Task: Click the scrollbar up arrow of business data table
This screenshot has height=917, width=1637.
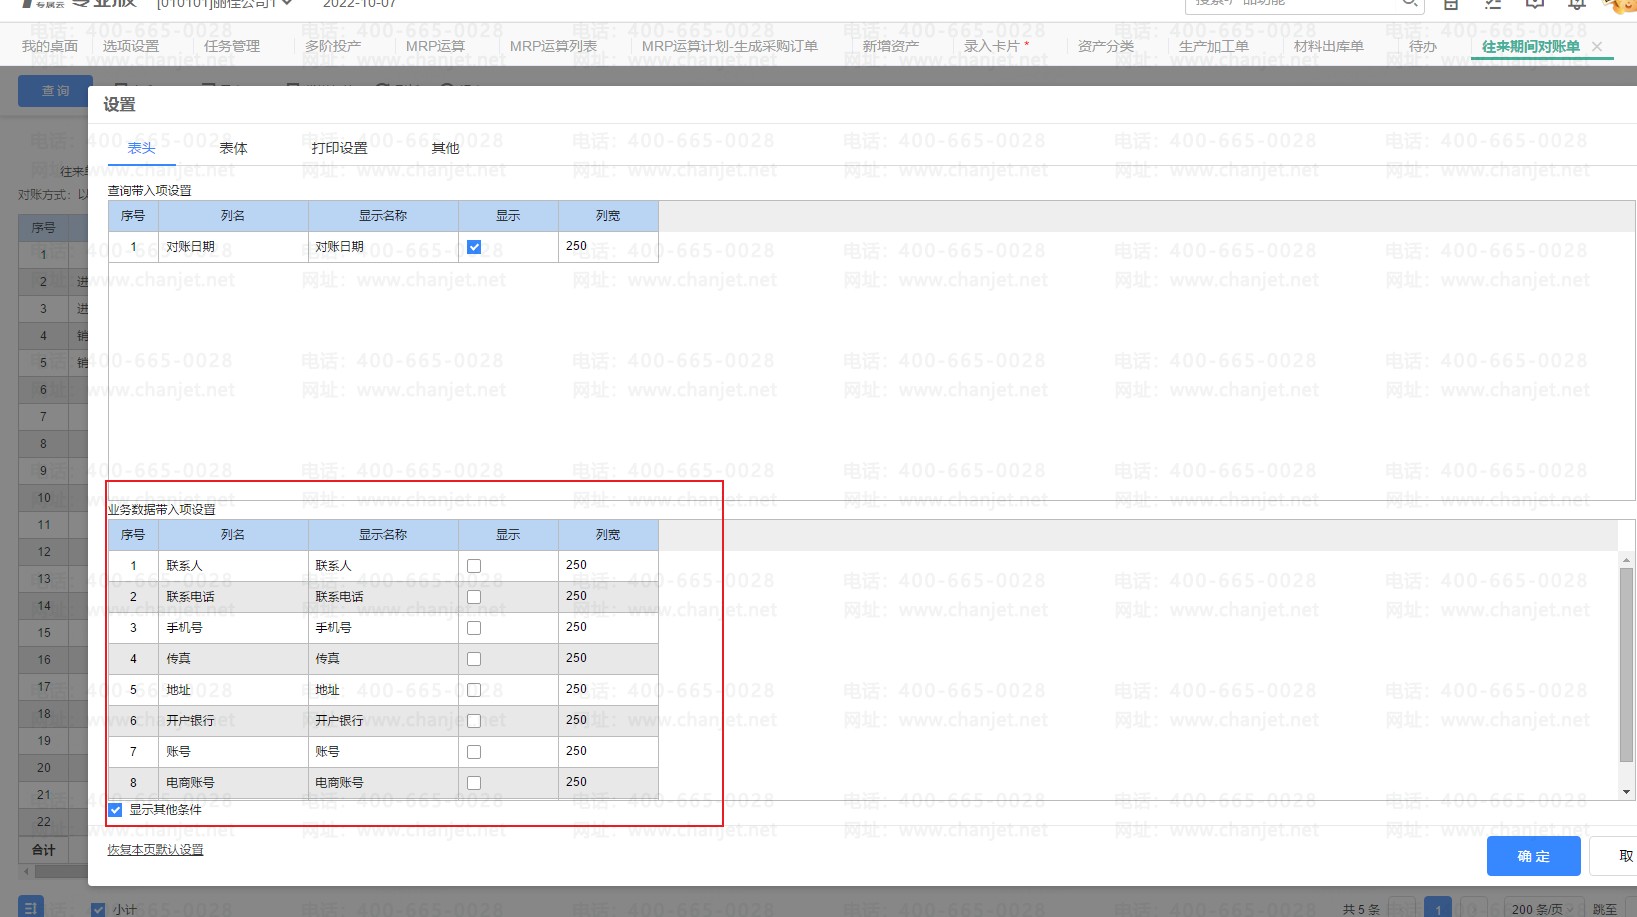Action: (1627, 560)
